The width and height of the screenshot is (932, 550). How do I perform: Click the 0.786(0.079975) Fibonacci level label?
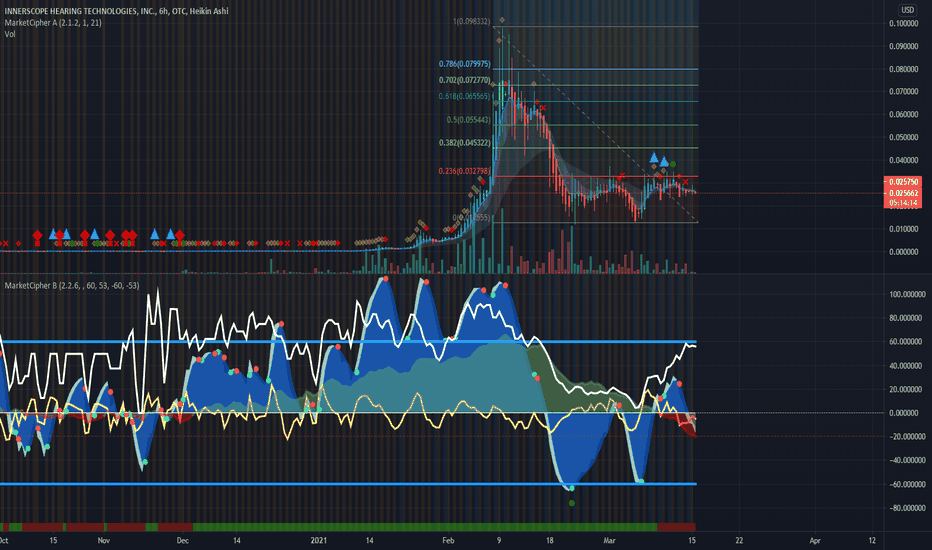pyautogui.click(x=465, y=64)
